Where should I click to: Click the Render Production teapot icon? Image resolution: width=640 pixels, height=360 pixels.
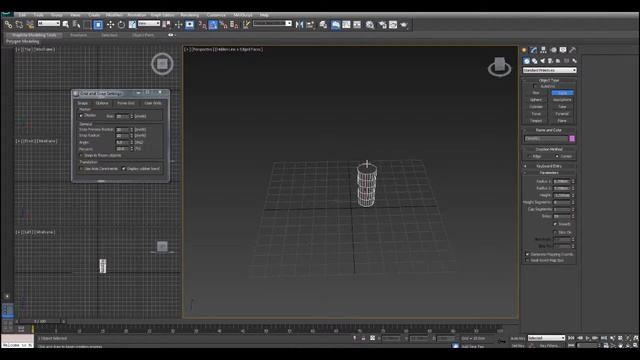(404, 25)
